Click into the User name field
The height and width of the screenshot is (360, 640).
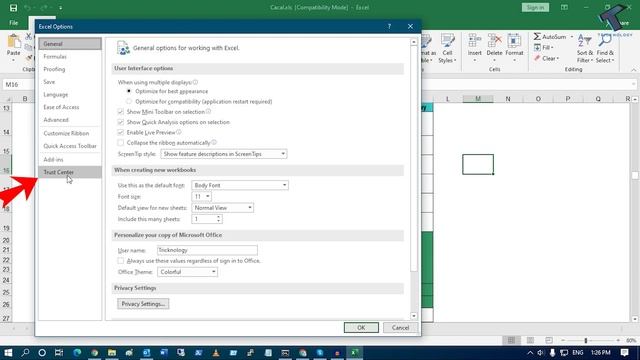pyautogui.click(x=207, y=250)
